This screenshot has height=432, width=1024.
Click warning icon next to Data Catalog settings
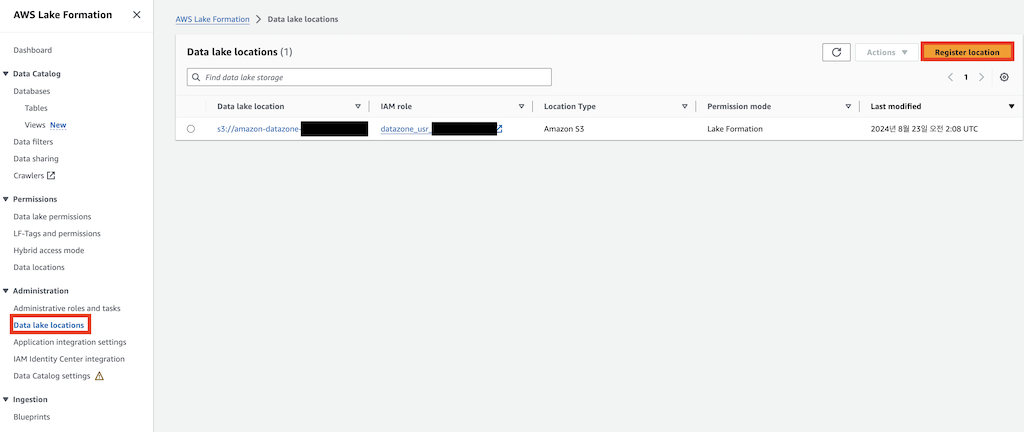coord(99,376)
